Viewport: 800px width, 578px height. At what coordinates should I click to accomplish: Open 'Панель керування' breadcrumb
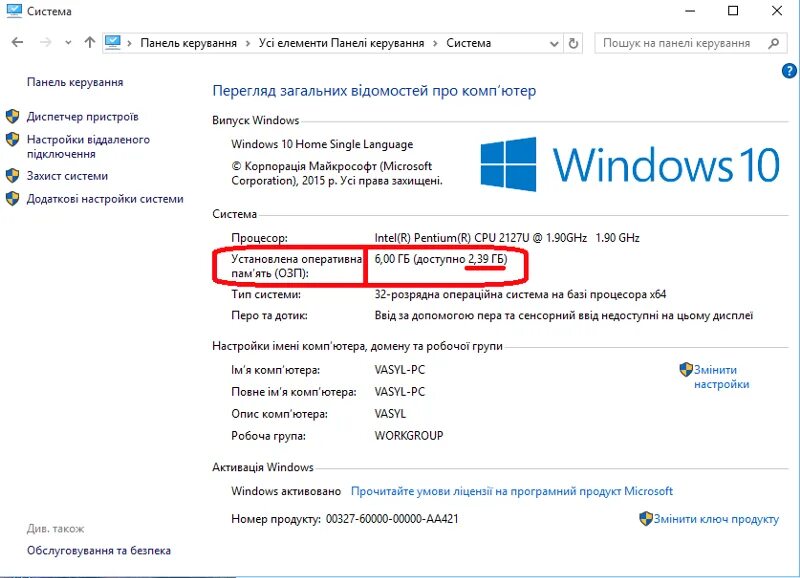[188, 43]
